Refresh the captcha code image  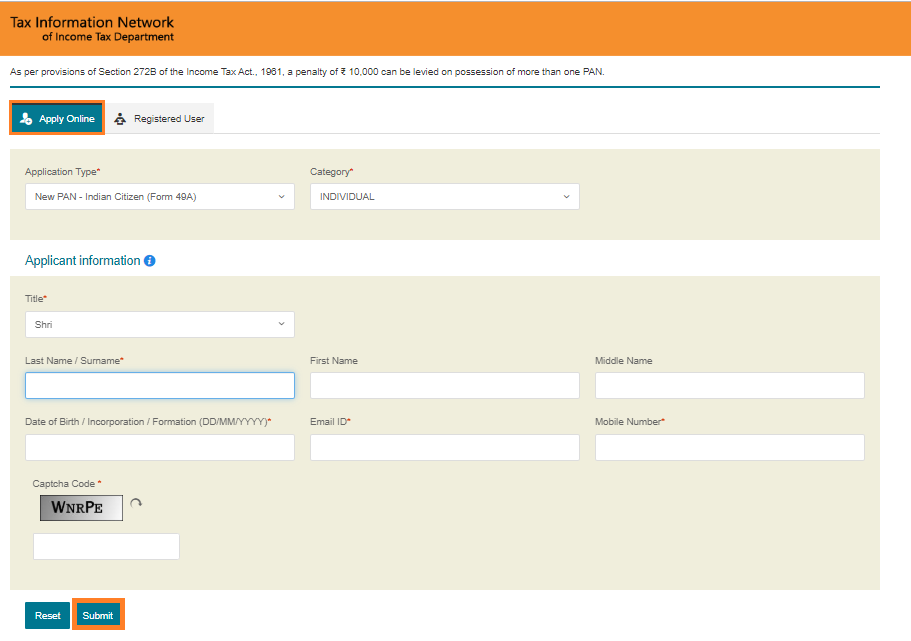pos(136,503)
